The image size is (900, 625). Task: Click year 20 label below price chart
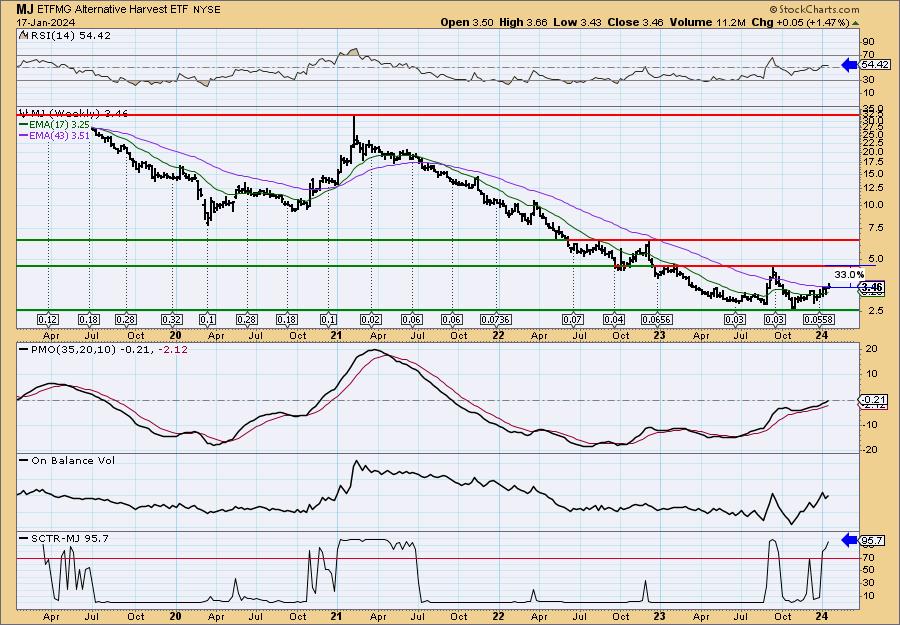click(175, 336)
